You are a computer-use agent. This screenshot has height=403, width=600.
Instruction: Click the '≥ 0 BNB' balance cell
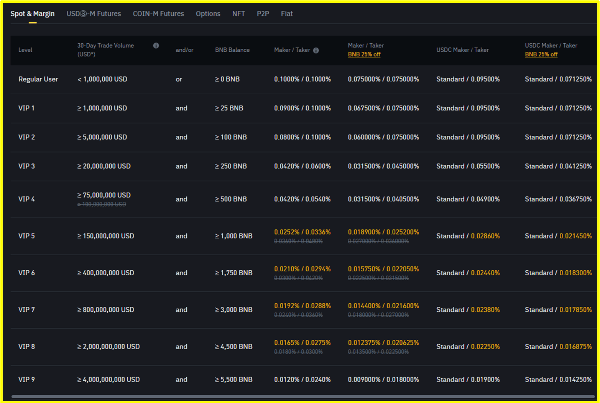point(227,79)
